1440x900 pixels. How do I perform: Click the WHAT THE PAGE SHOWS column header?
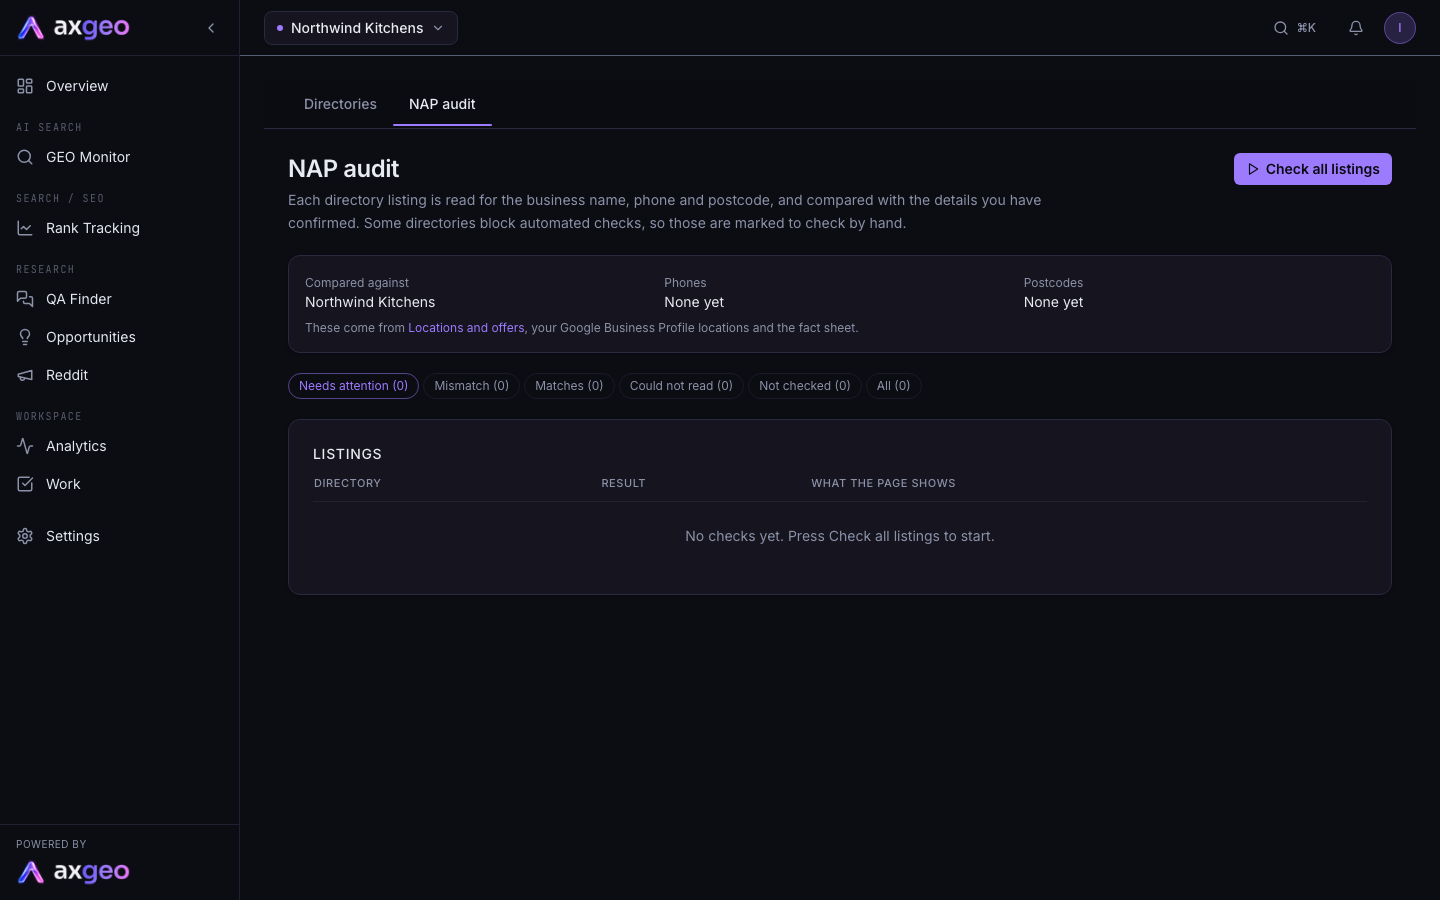point(883,483)
